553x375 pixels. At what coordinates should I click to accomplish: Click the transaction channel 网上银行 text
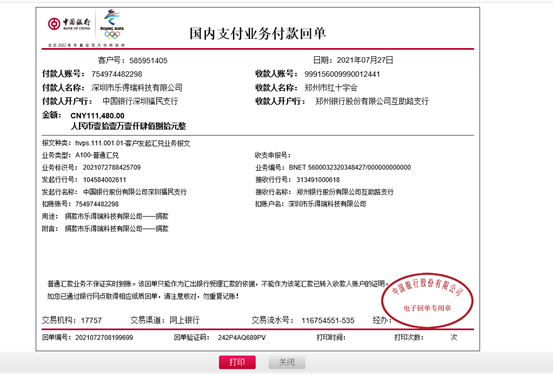[x=184, y=320]
